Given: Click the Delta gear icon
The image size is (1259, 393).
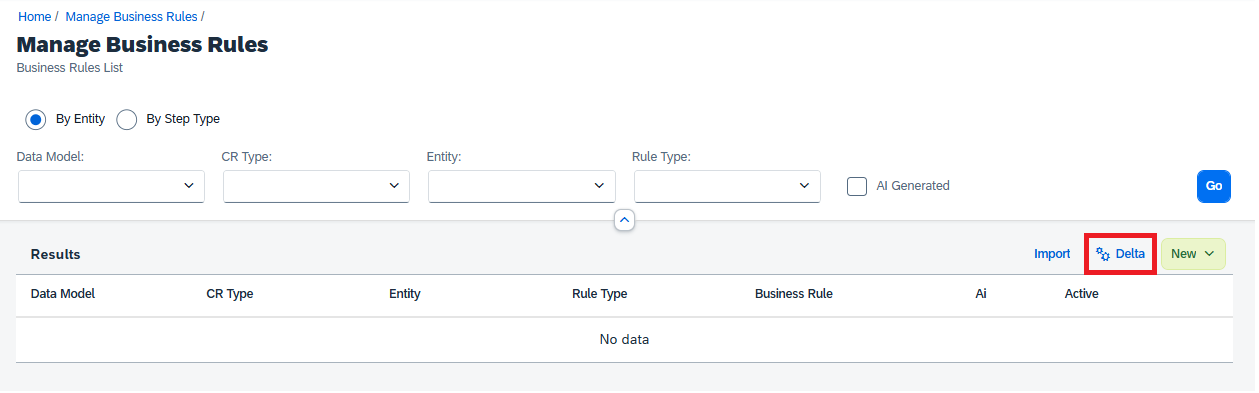Looking at the screenshot, I should pos(1103,254).
